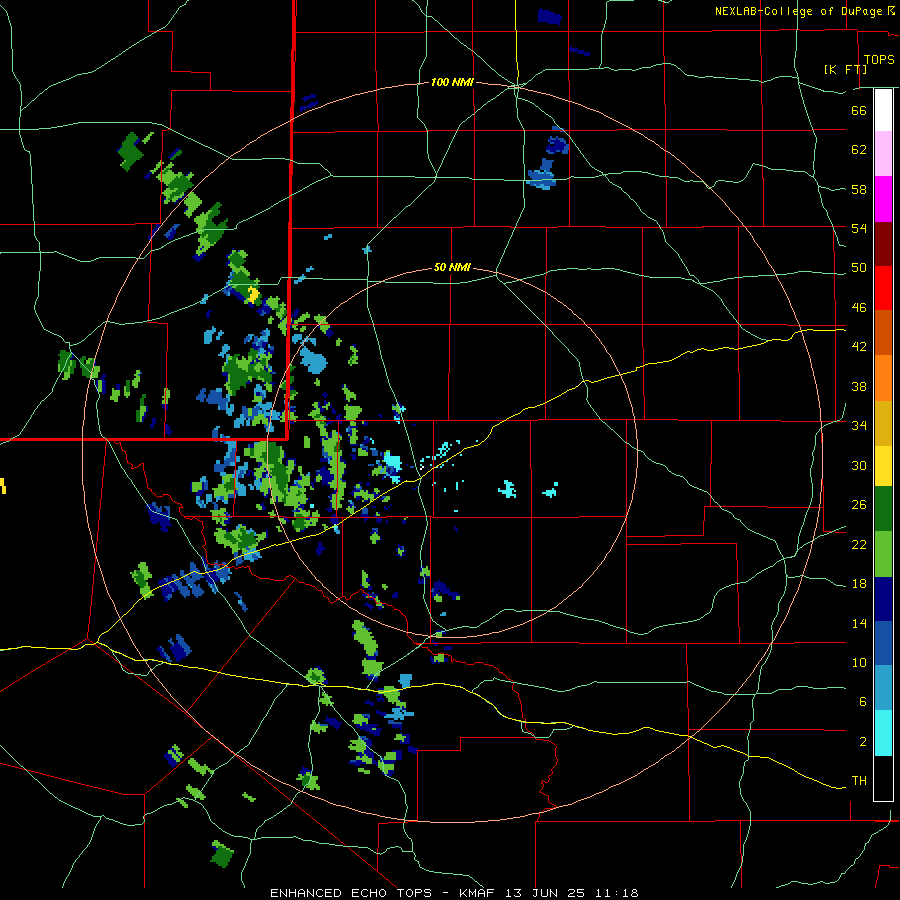This screenshot has width=900, height=900.
Task: Click the black TH swatch at legend bottom
Action: pos(883,778)
